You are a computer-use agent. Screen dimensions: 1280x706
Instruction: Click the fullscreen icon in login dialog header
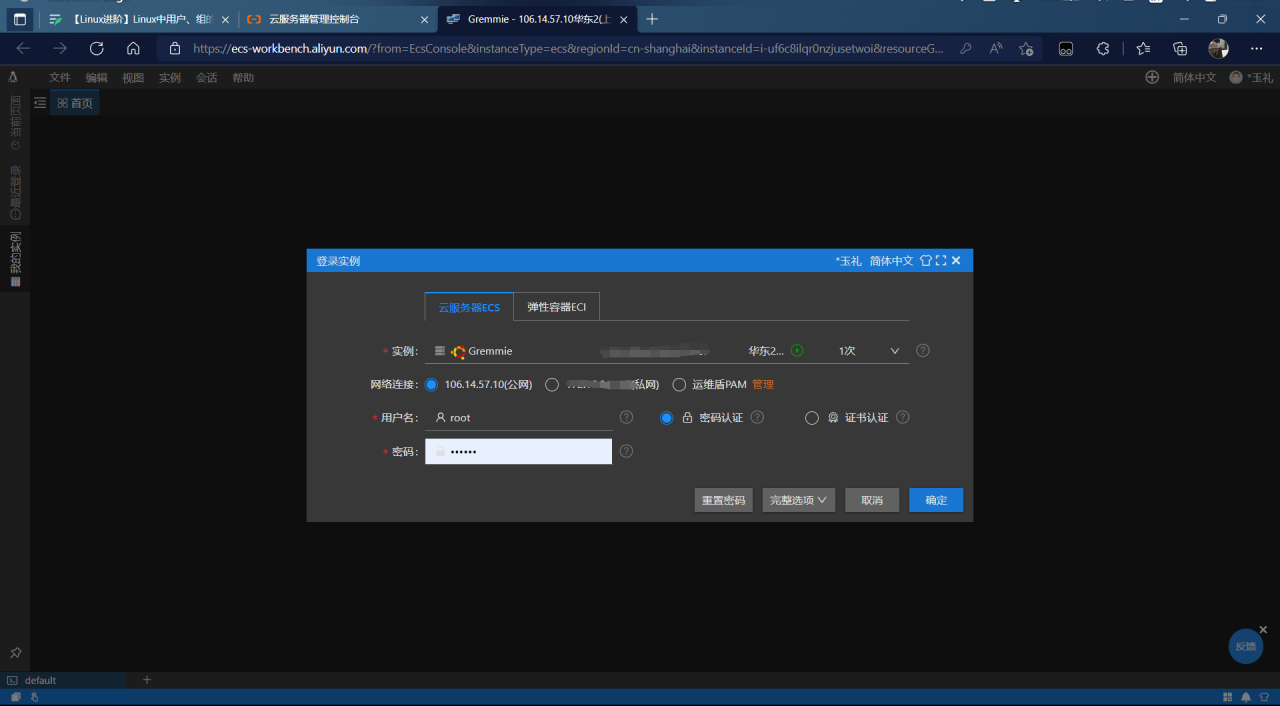click(x=941, y=260)
